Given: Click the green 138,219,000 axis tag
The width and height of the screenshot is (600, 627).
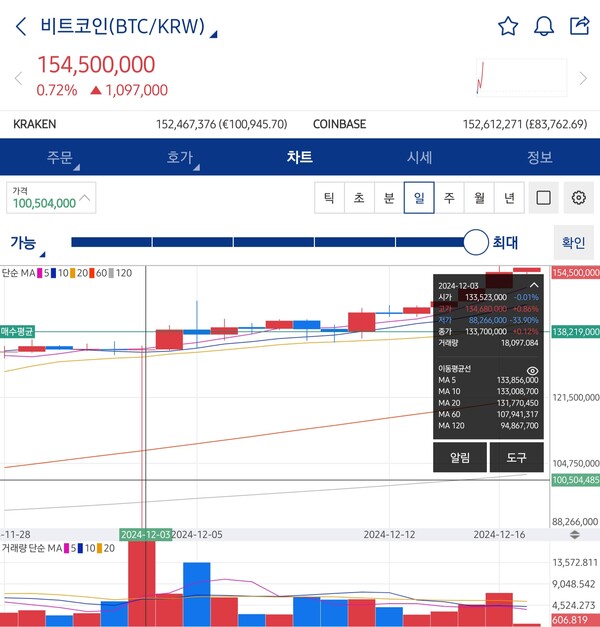Looking at the screenshot, I should coord(576,331).
